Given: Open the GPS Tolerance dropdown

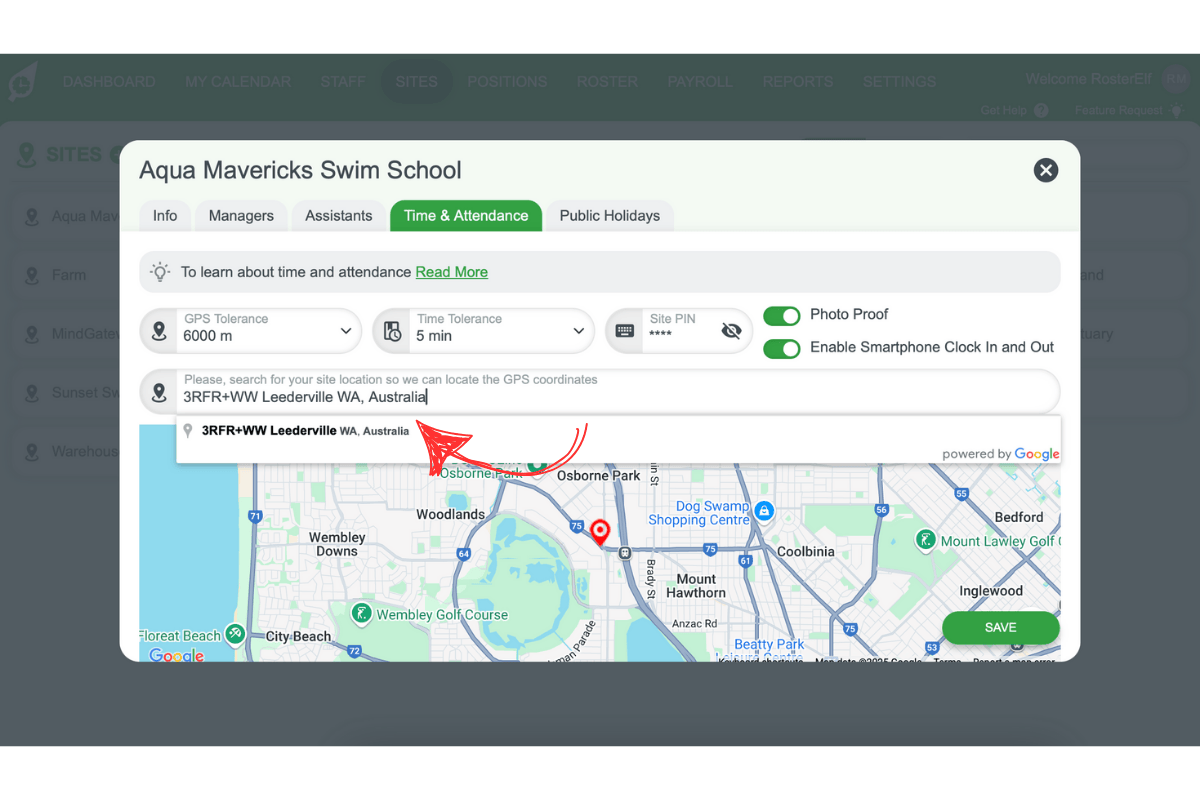Looking at the screenshot, I should [345, 331].
